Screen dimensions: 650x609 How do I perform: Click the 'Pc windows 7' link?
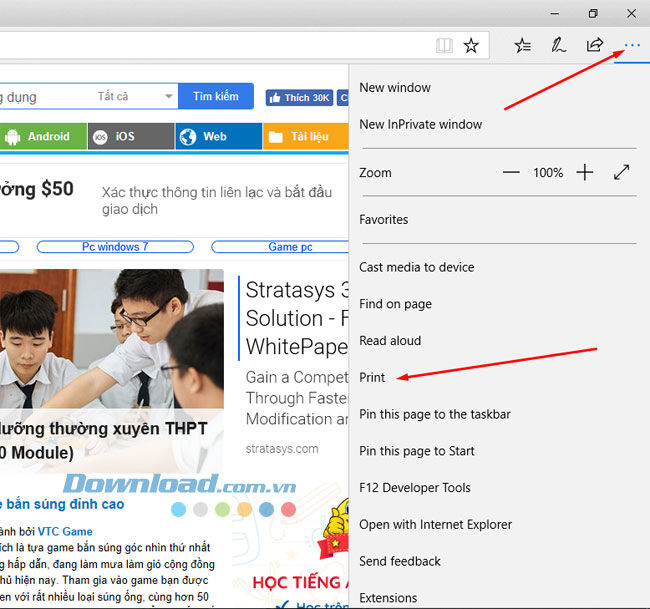click(x=115, y=247)
